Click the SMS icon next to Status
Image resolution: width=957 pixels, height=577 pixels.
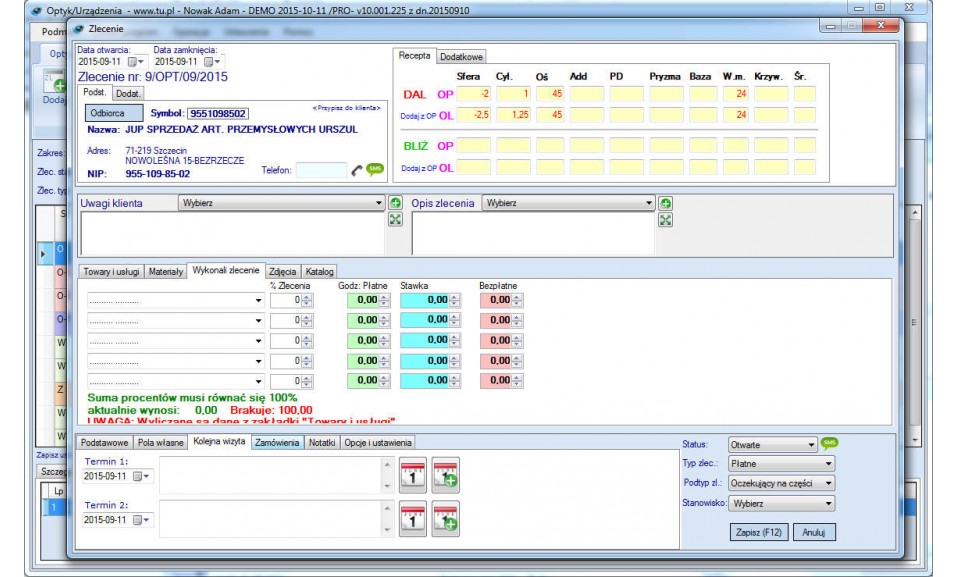[x=829, y=444]
